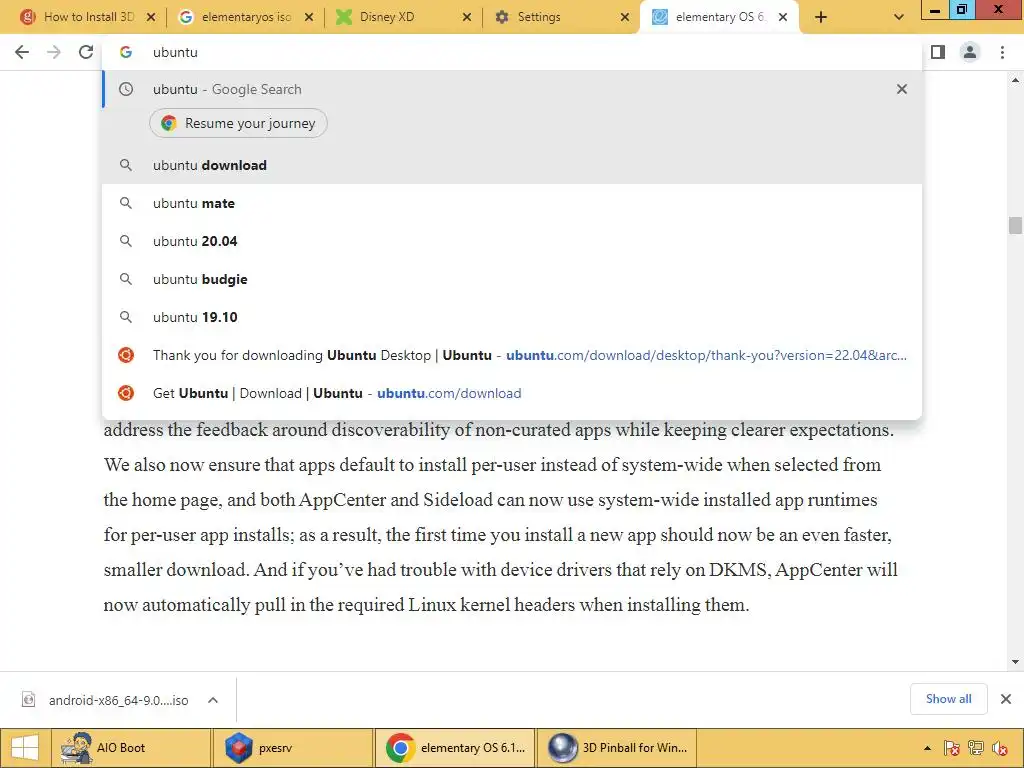
Task: Open the side panel icon in toolbar
Action: (938, 52)
